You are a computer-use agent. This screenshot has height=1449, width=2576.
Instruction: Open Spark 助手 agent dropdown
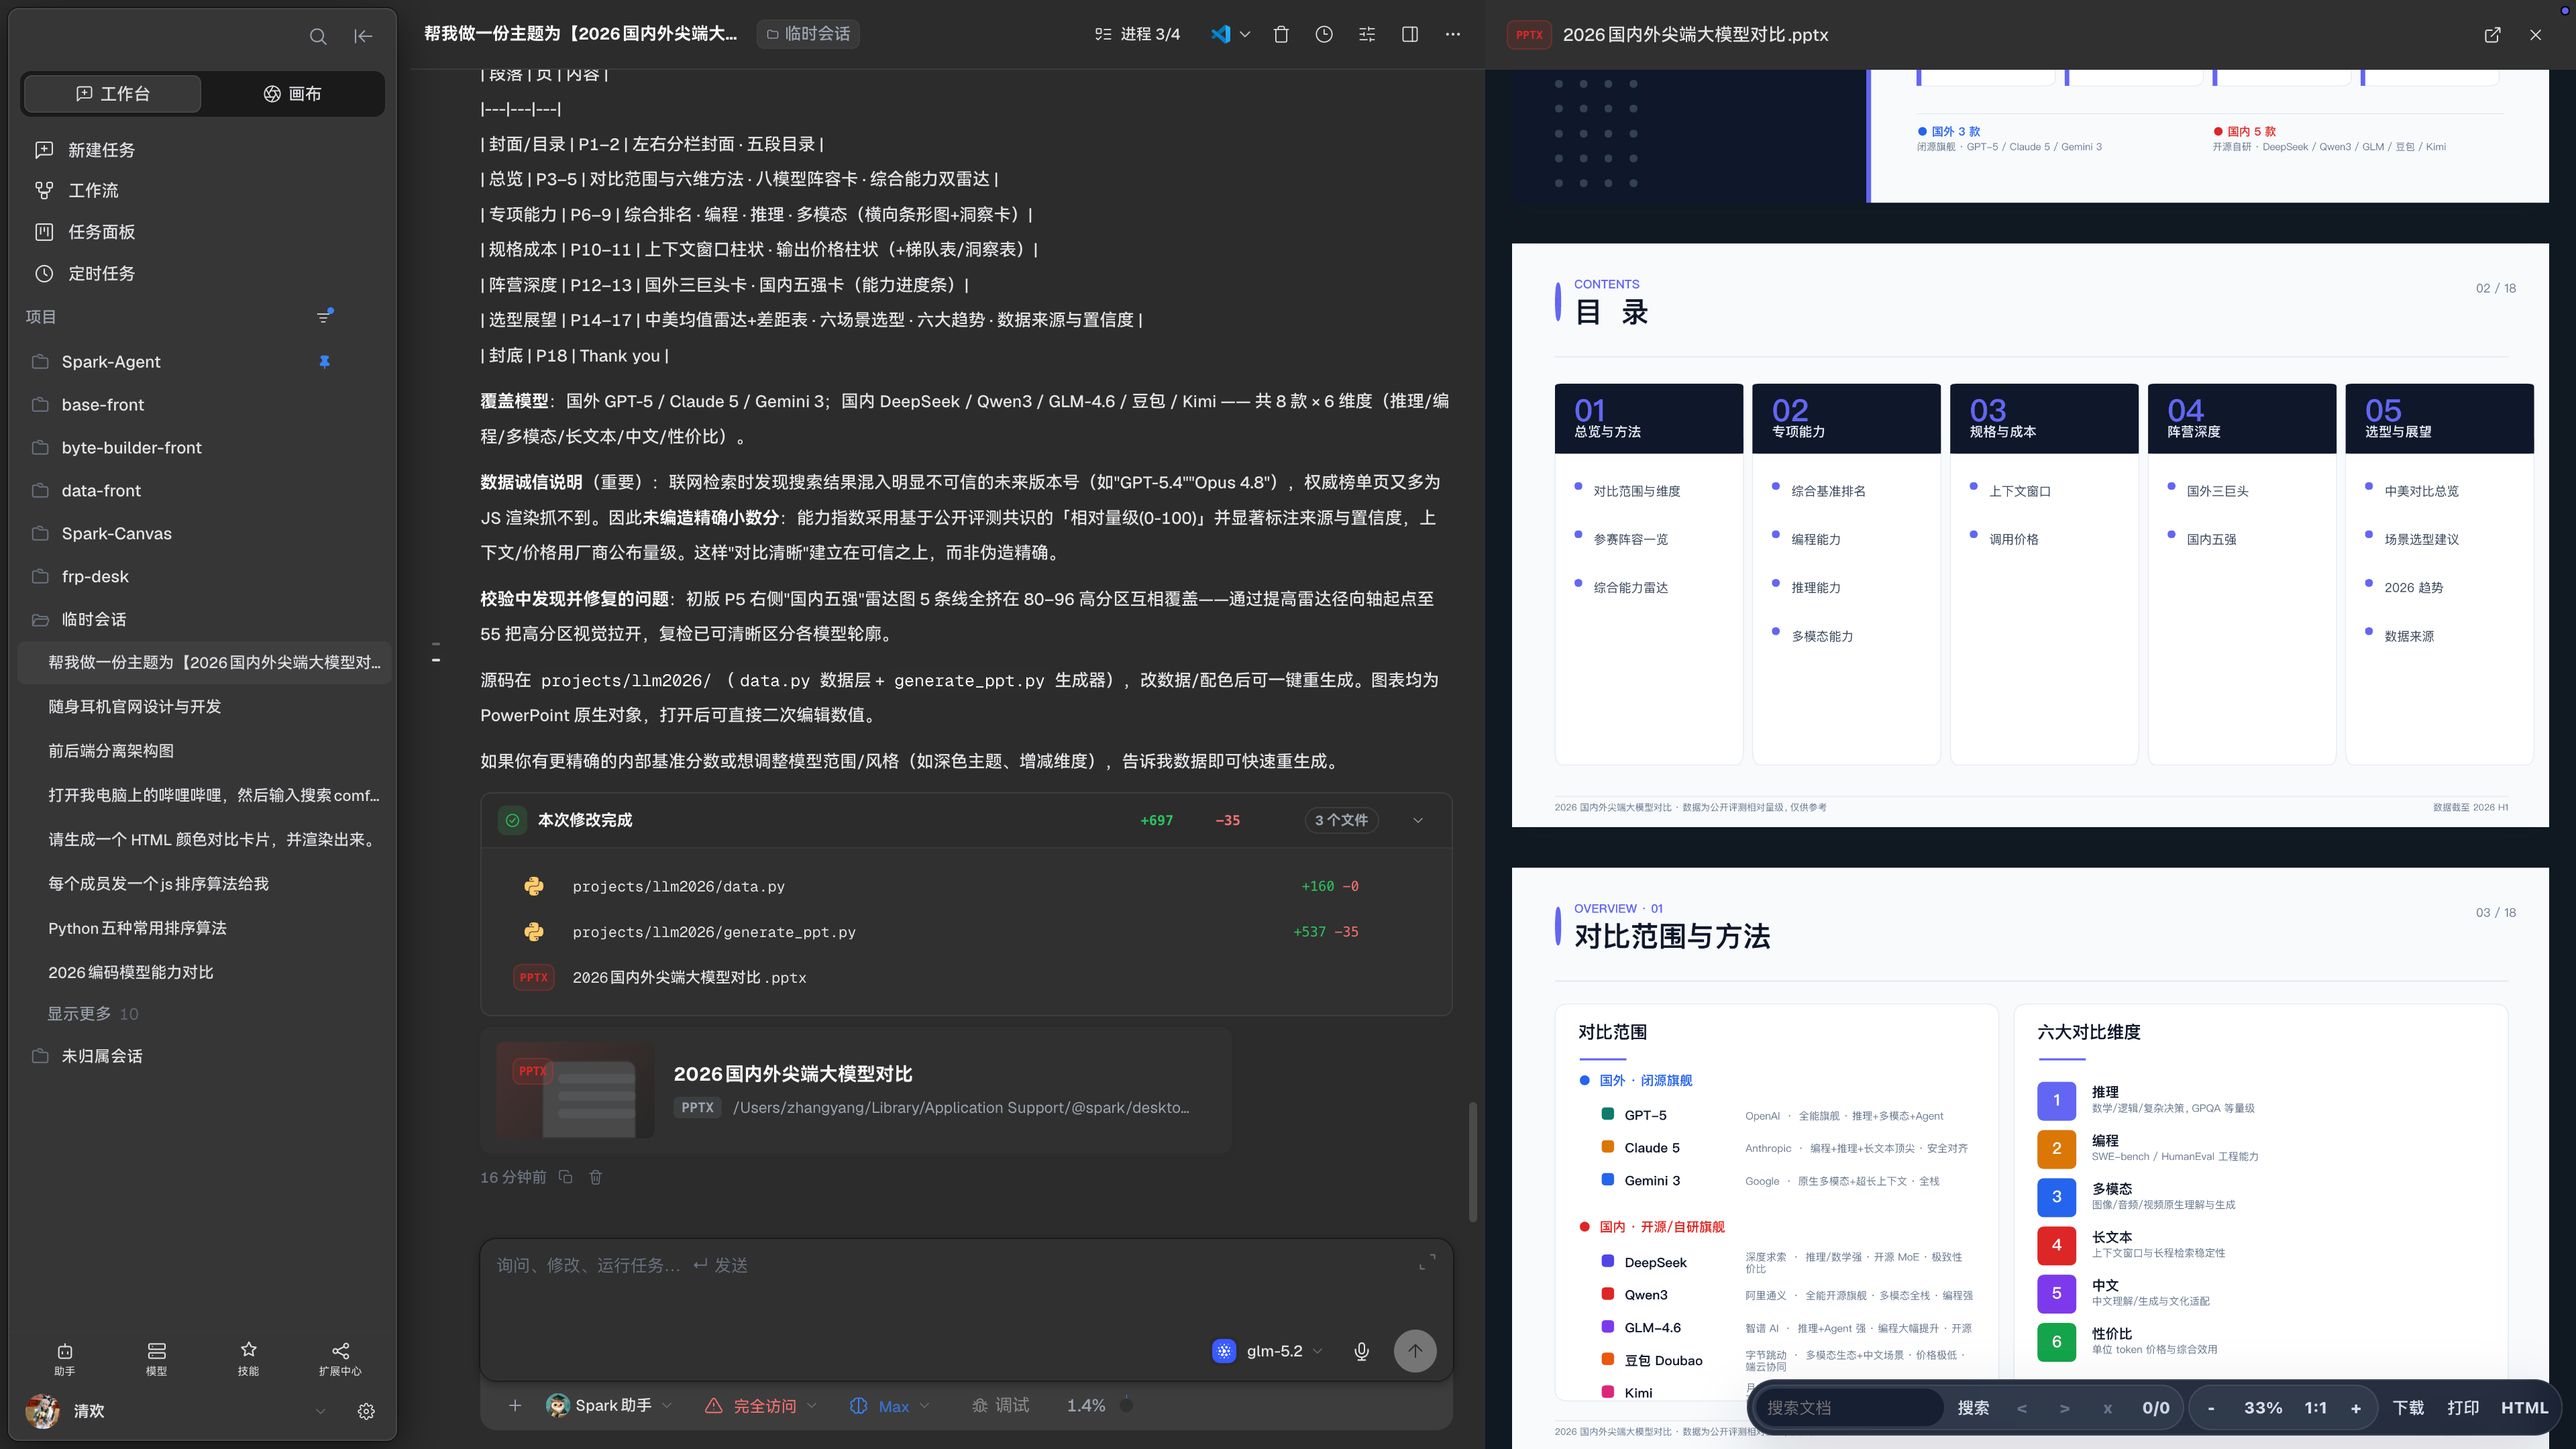609,1405
